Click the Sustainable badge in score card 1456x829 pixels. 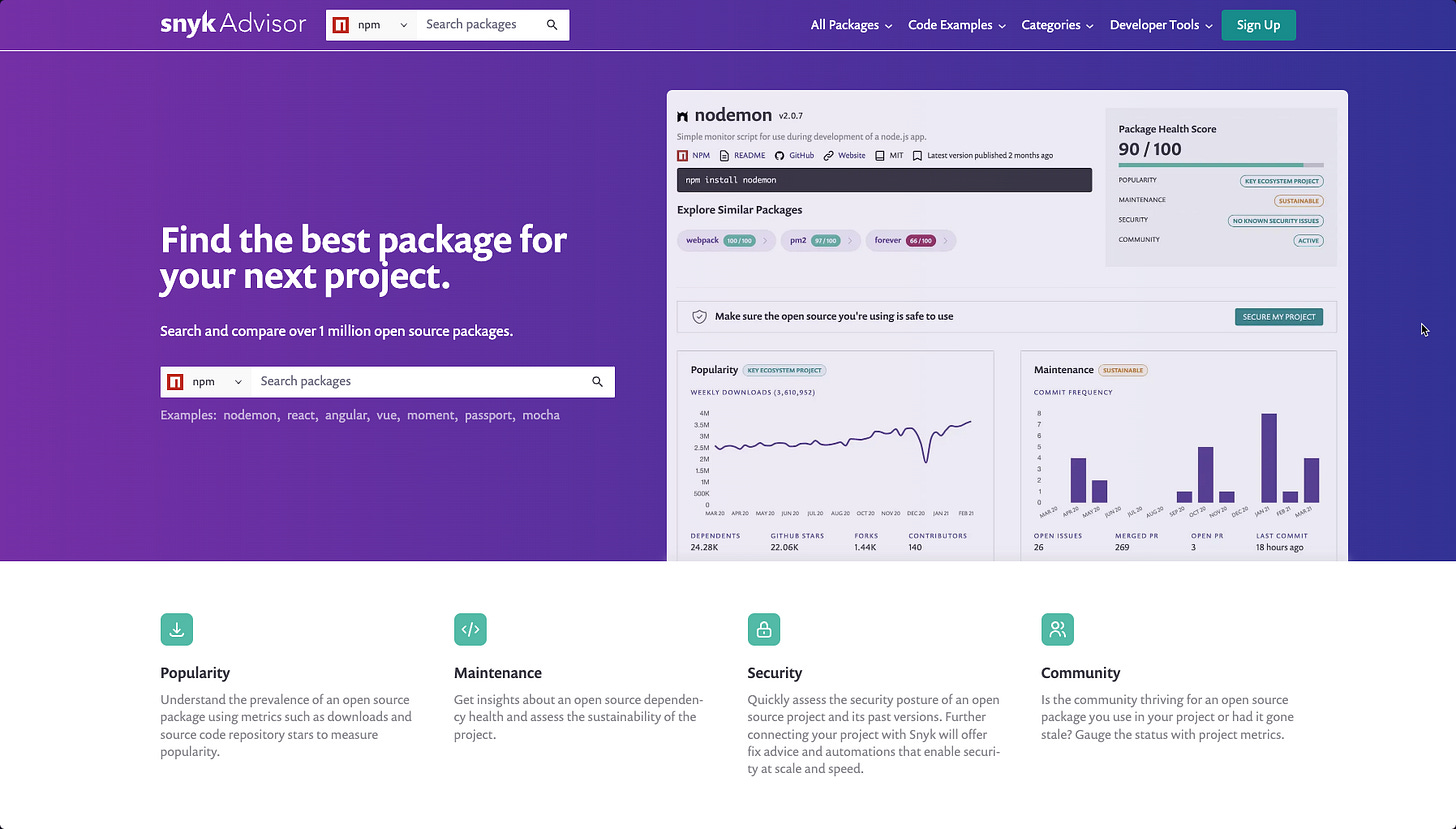[1299, 201]
